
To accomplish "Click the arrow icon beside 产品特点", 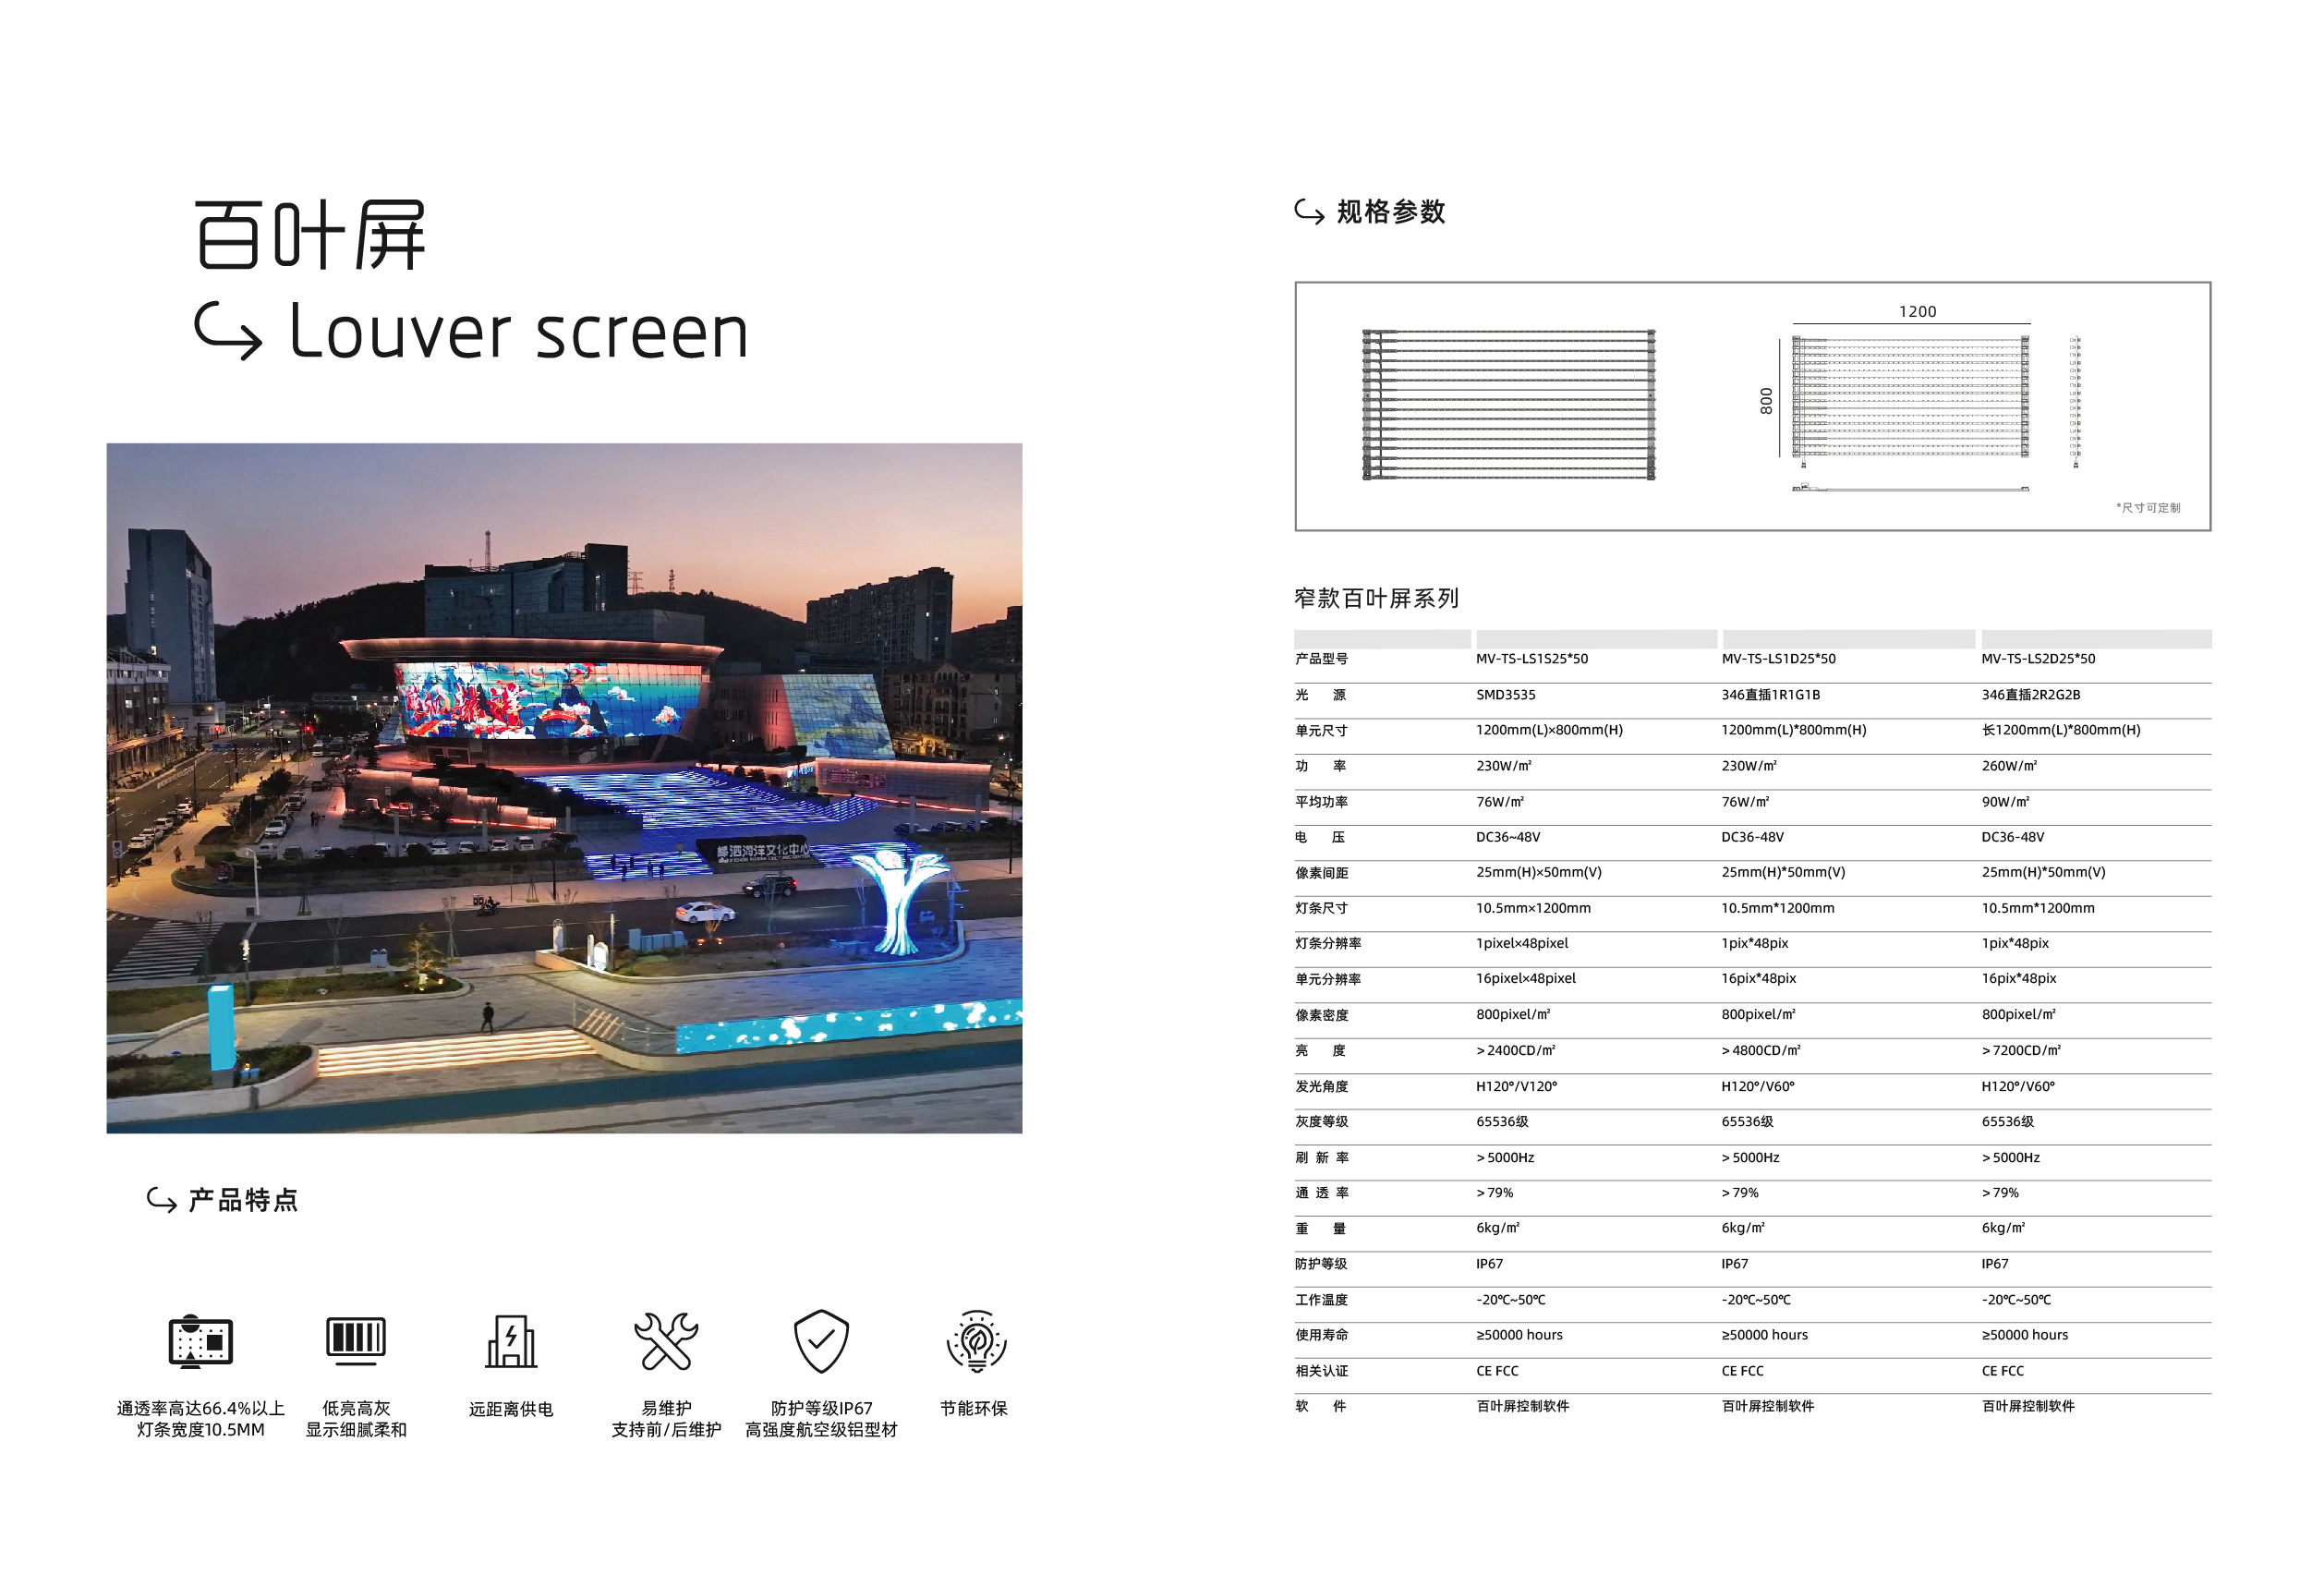I will coord(162,1199).
